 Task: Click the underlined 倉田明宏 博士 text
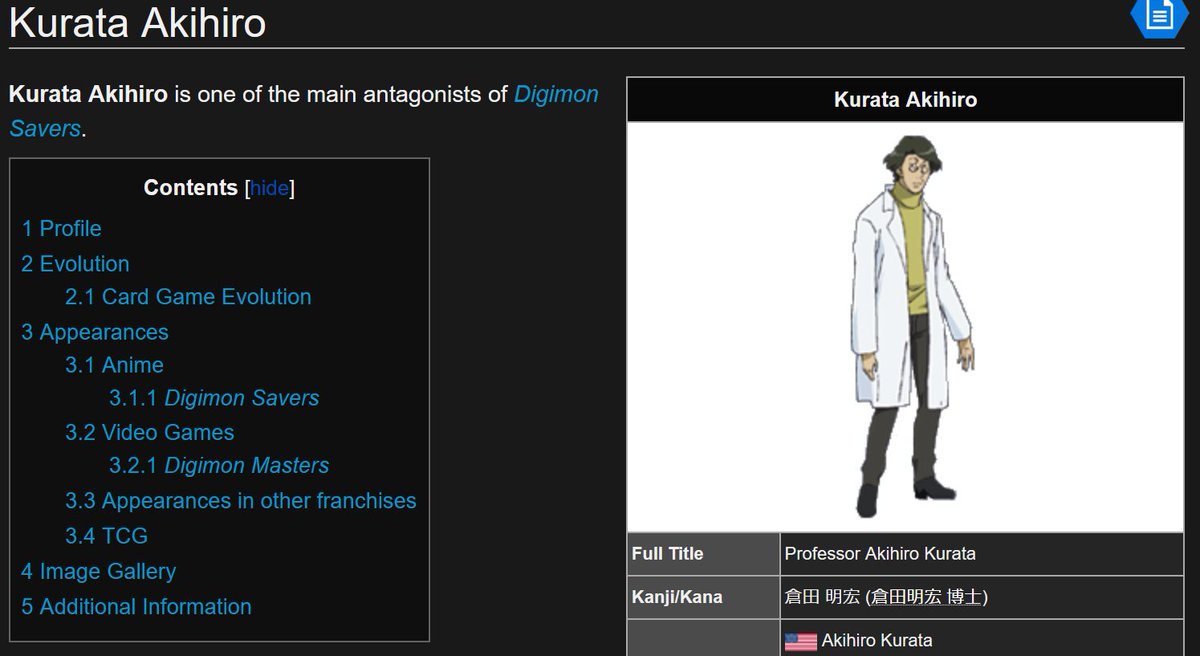pos(926,597)
